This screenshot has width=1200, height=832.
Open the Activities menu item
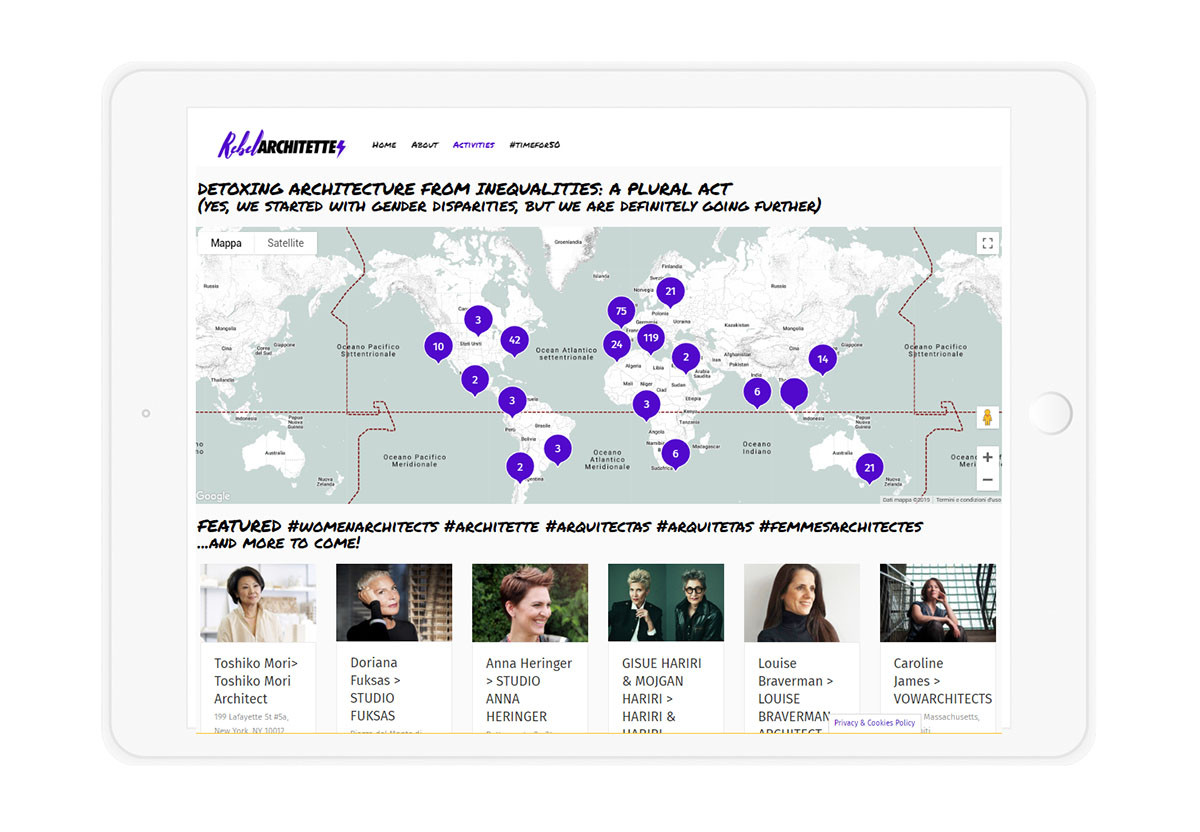[x=474, y=145]
